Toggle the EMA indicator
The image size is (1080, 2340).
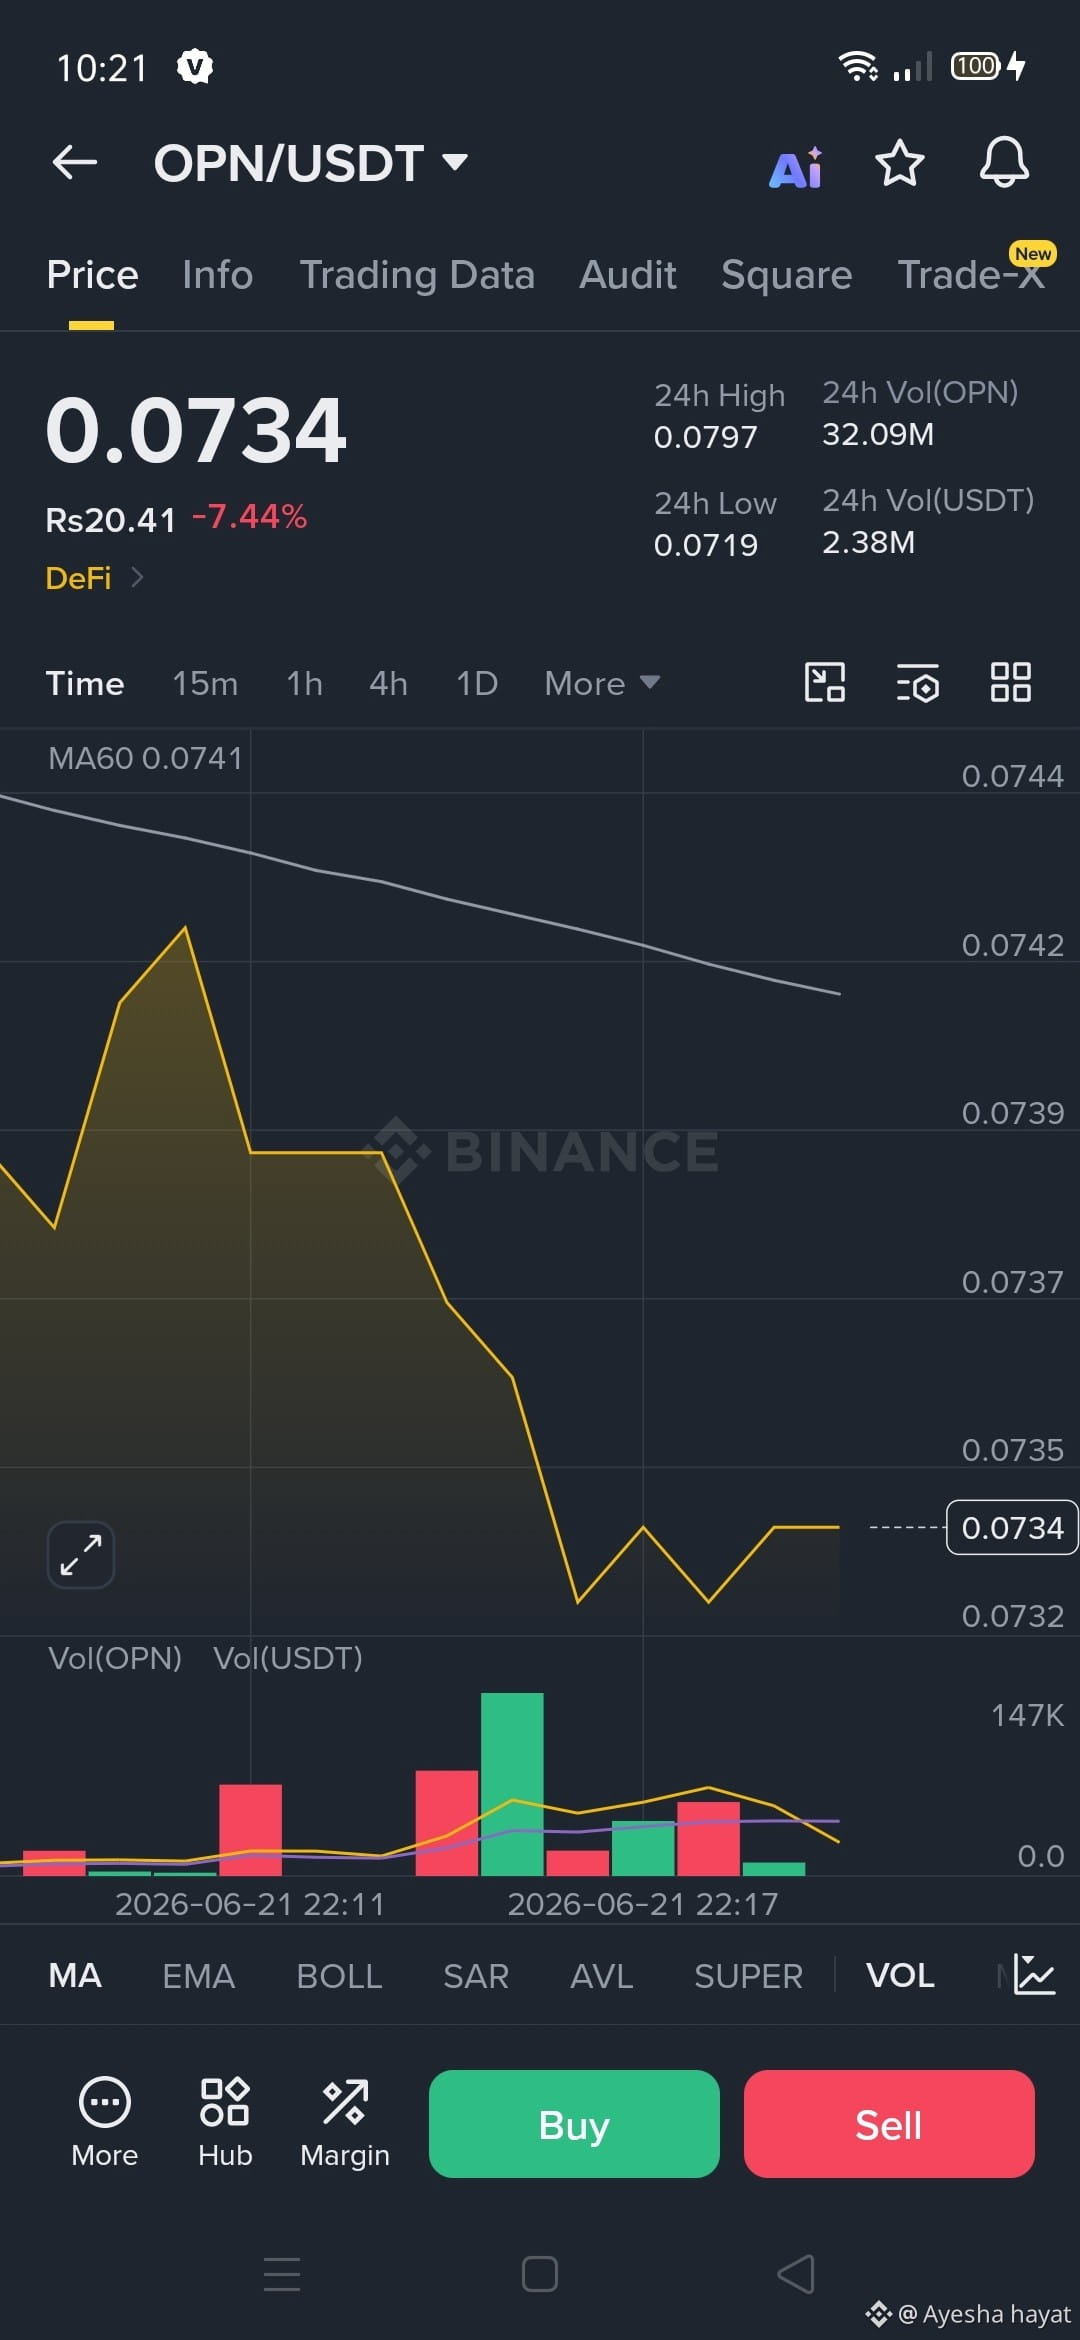point(198,1976)
